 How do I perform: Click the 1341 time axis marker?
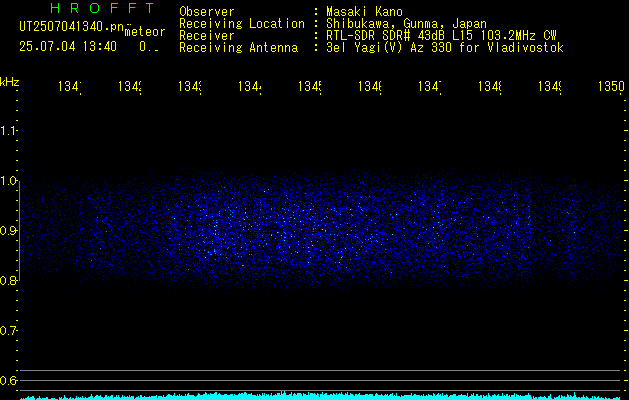coord(70,87)
